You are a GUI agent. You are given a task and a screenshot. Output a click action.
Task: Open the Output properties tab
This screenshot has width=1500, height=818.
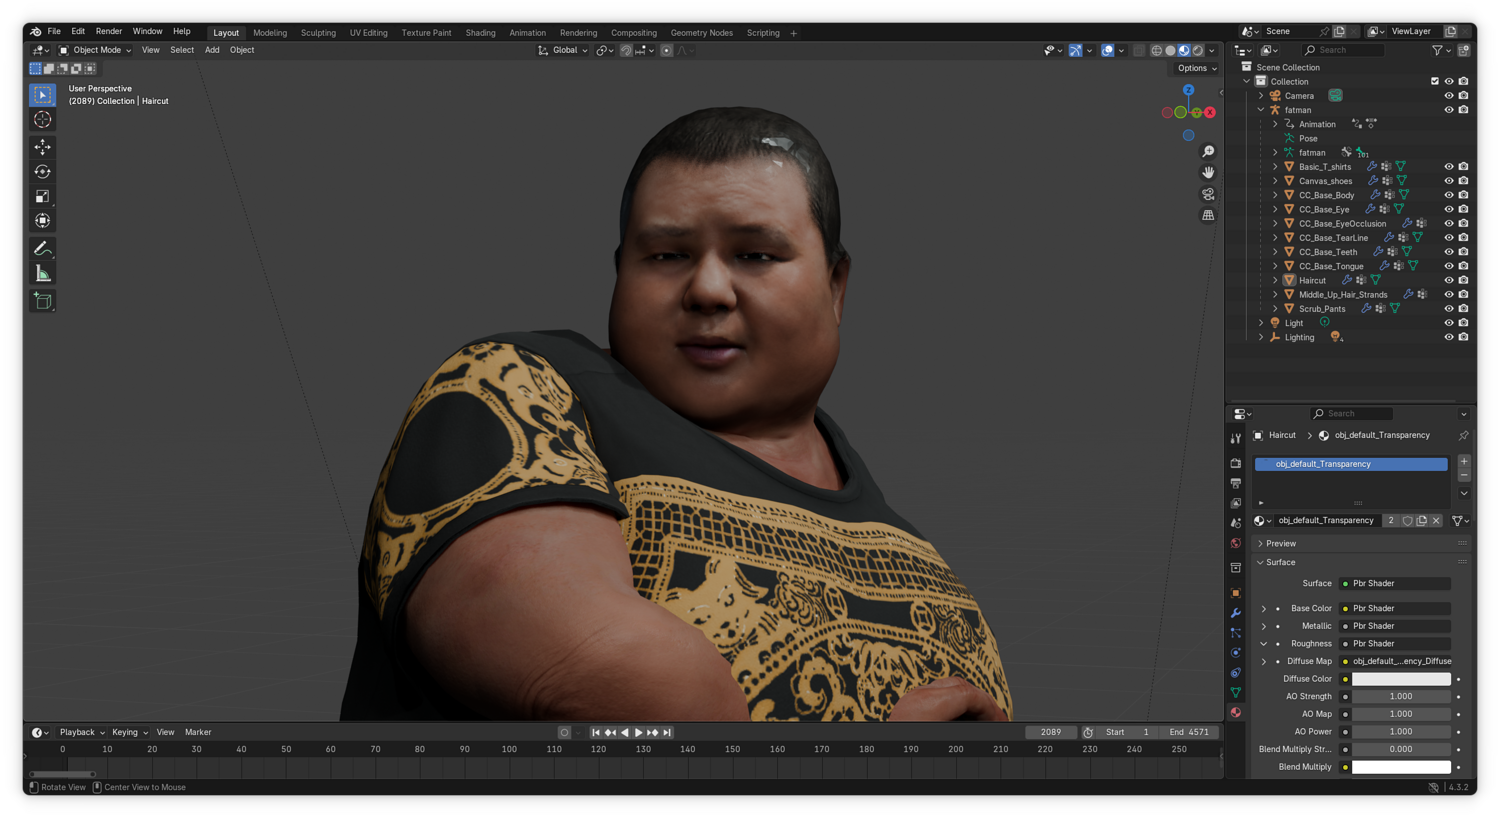1236,483
